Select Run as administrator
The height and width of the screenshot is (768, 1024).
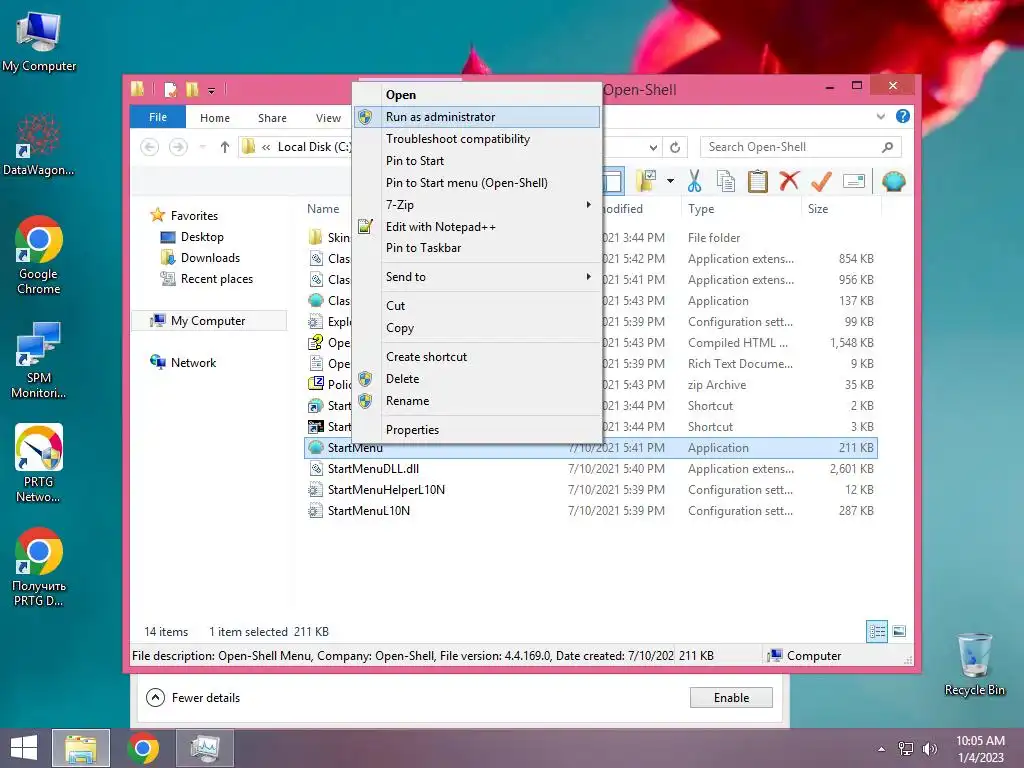[477, 117]
